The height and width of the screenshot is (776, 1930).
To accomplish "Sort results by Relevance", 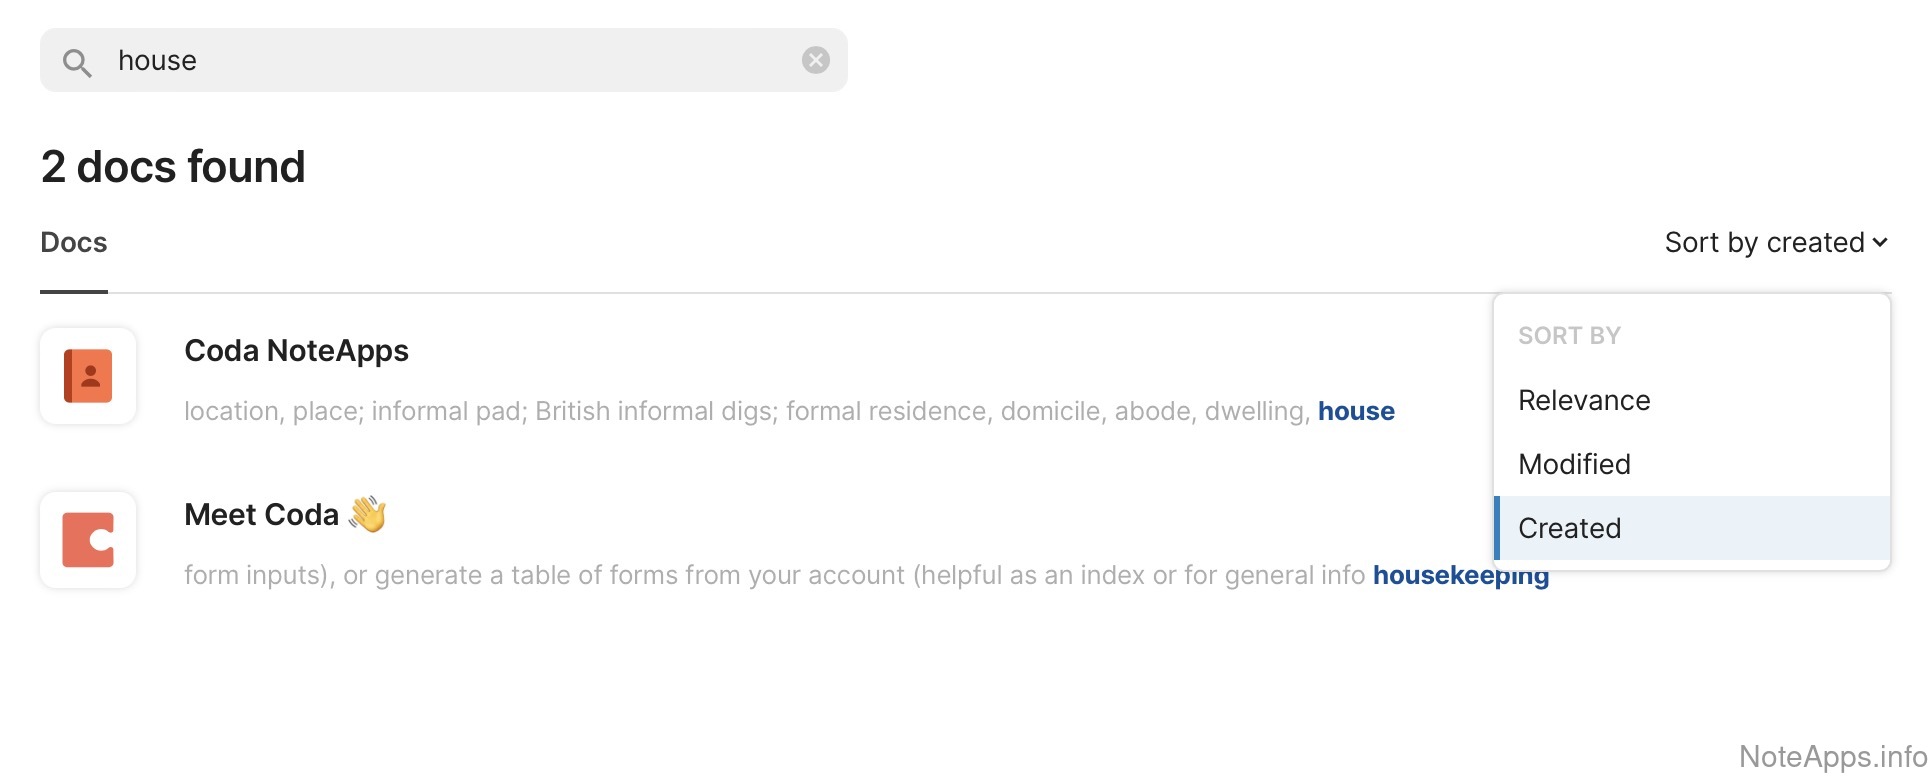I will pos(1584,400).
